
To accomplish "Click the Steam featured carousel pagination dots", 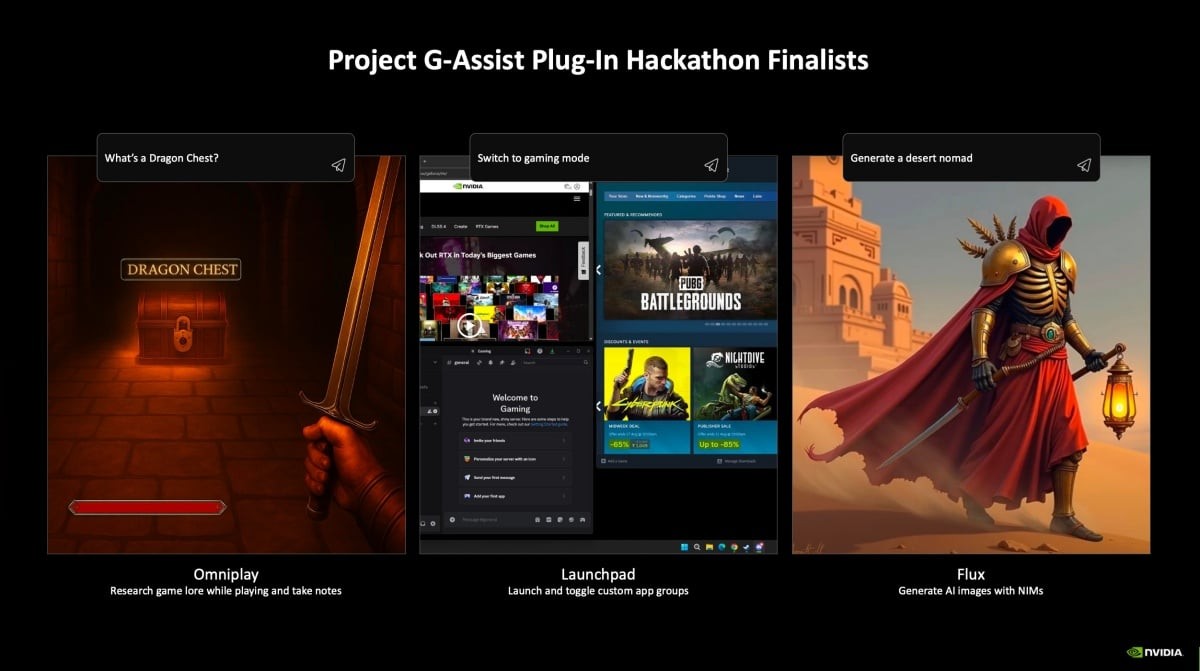I will pyautogui.click(x=737, y=324).
